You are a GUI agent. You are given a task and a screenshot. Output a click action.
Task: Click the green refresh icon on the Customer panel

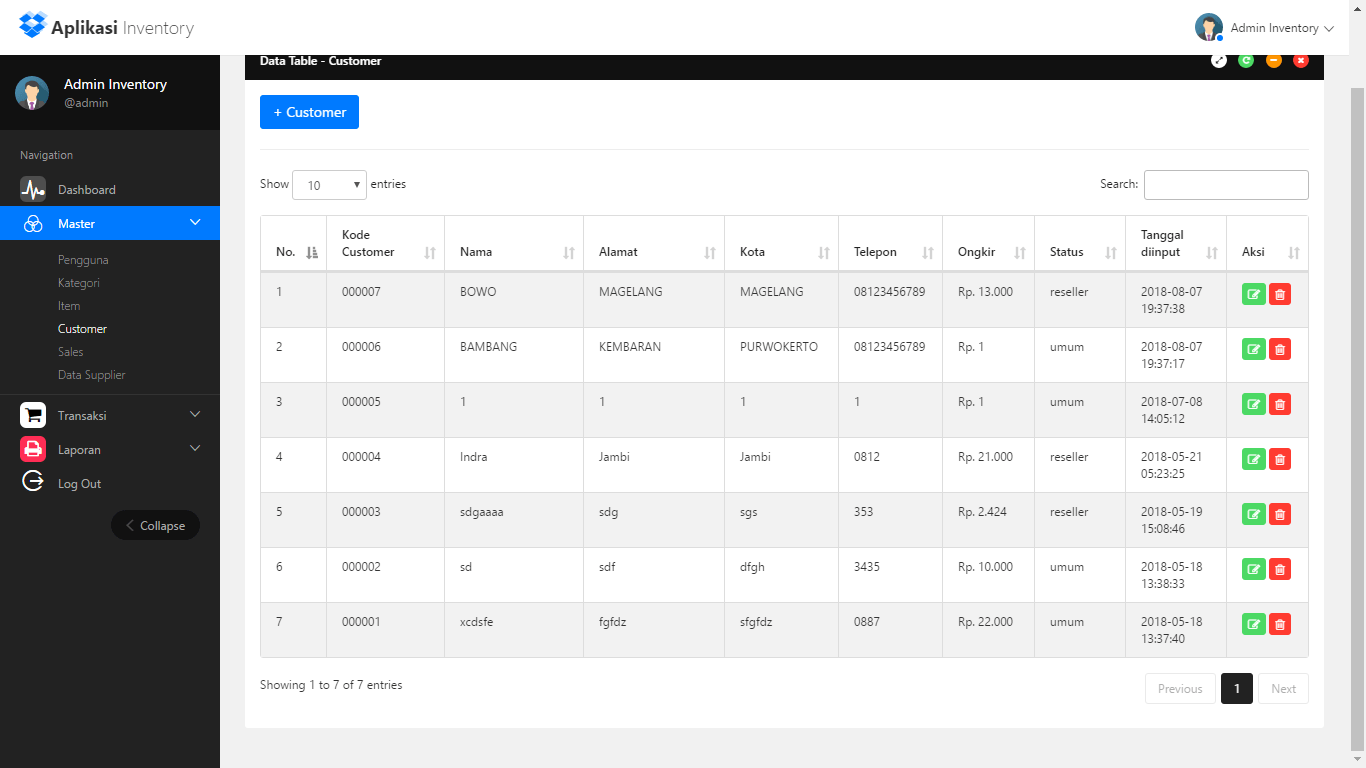coord(1246,60)
